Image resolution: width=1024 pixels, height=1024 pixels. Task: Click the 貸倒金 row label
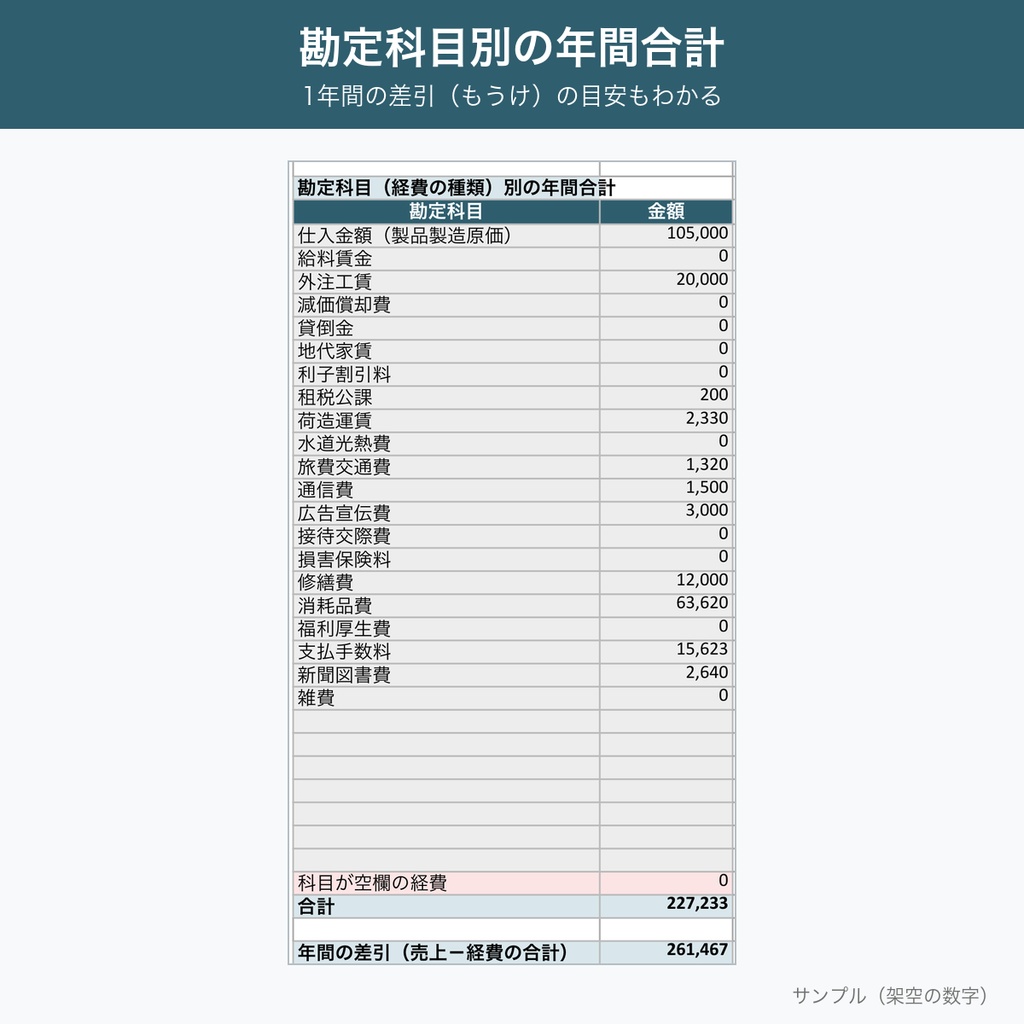click(325, 328)
